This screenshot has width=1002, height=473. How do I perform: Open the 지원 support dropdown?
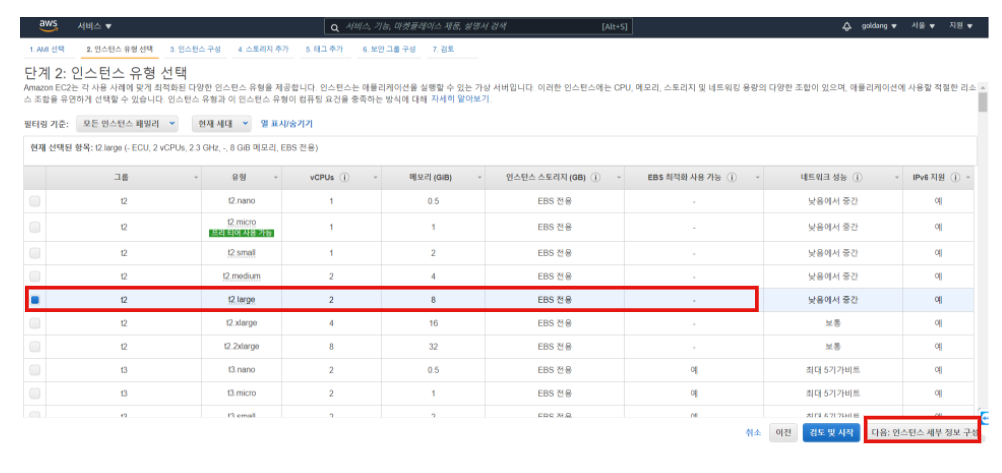(x=961, y=26)
